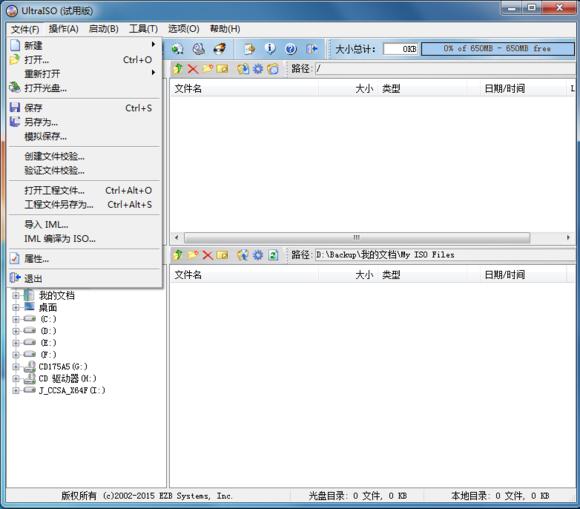Click the burn CD image icon

(x=220, y=49)
